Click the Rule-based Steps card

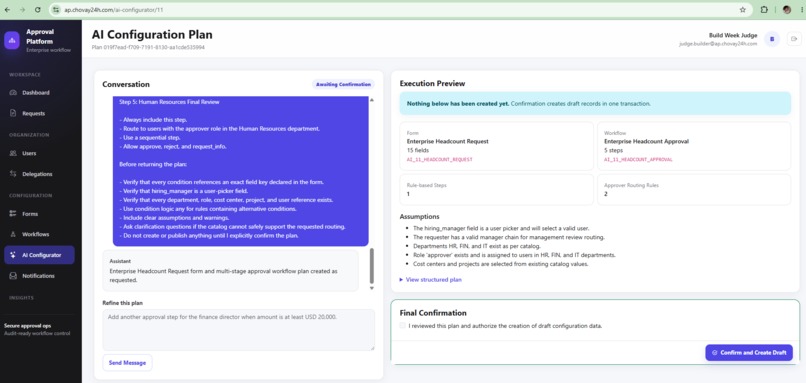tap(497, 190)
